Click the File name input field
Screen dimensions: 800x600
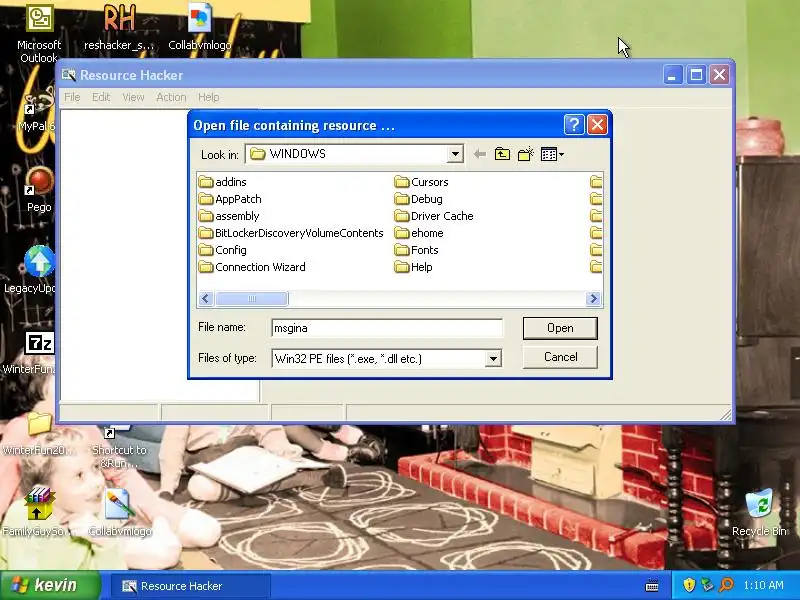tap(387, 328)
